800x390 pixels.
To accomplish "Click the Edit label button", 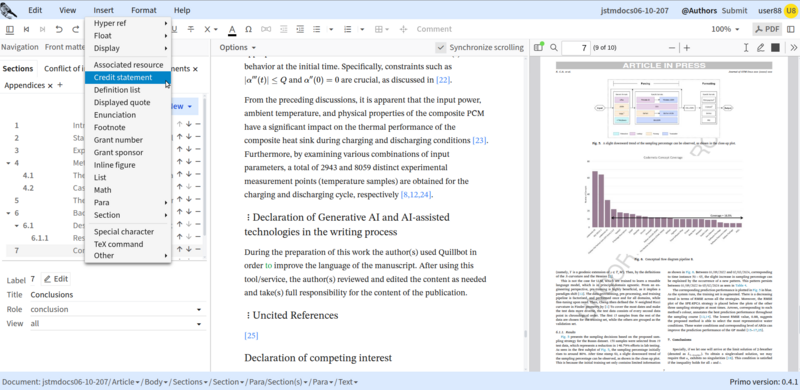I will [56, 279].
